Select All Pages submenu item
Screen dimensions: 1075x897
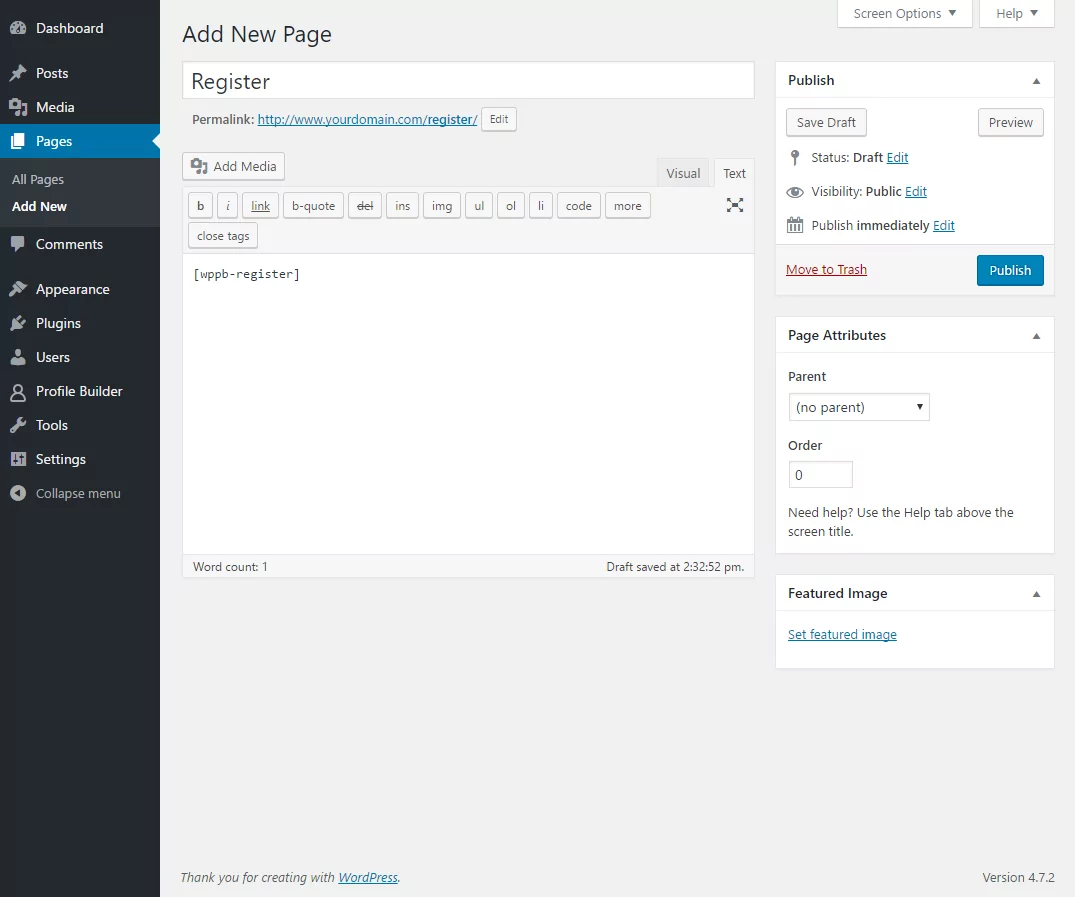38,179
